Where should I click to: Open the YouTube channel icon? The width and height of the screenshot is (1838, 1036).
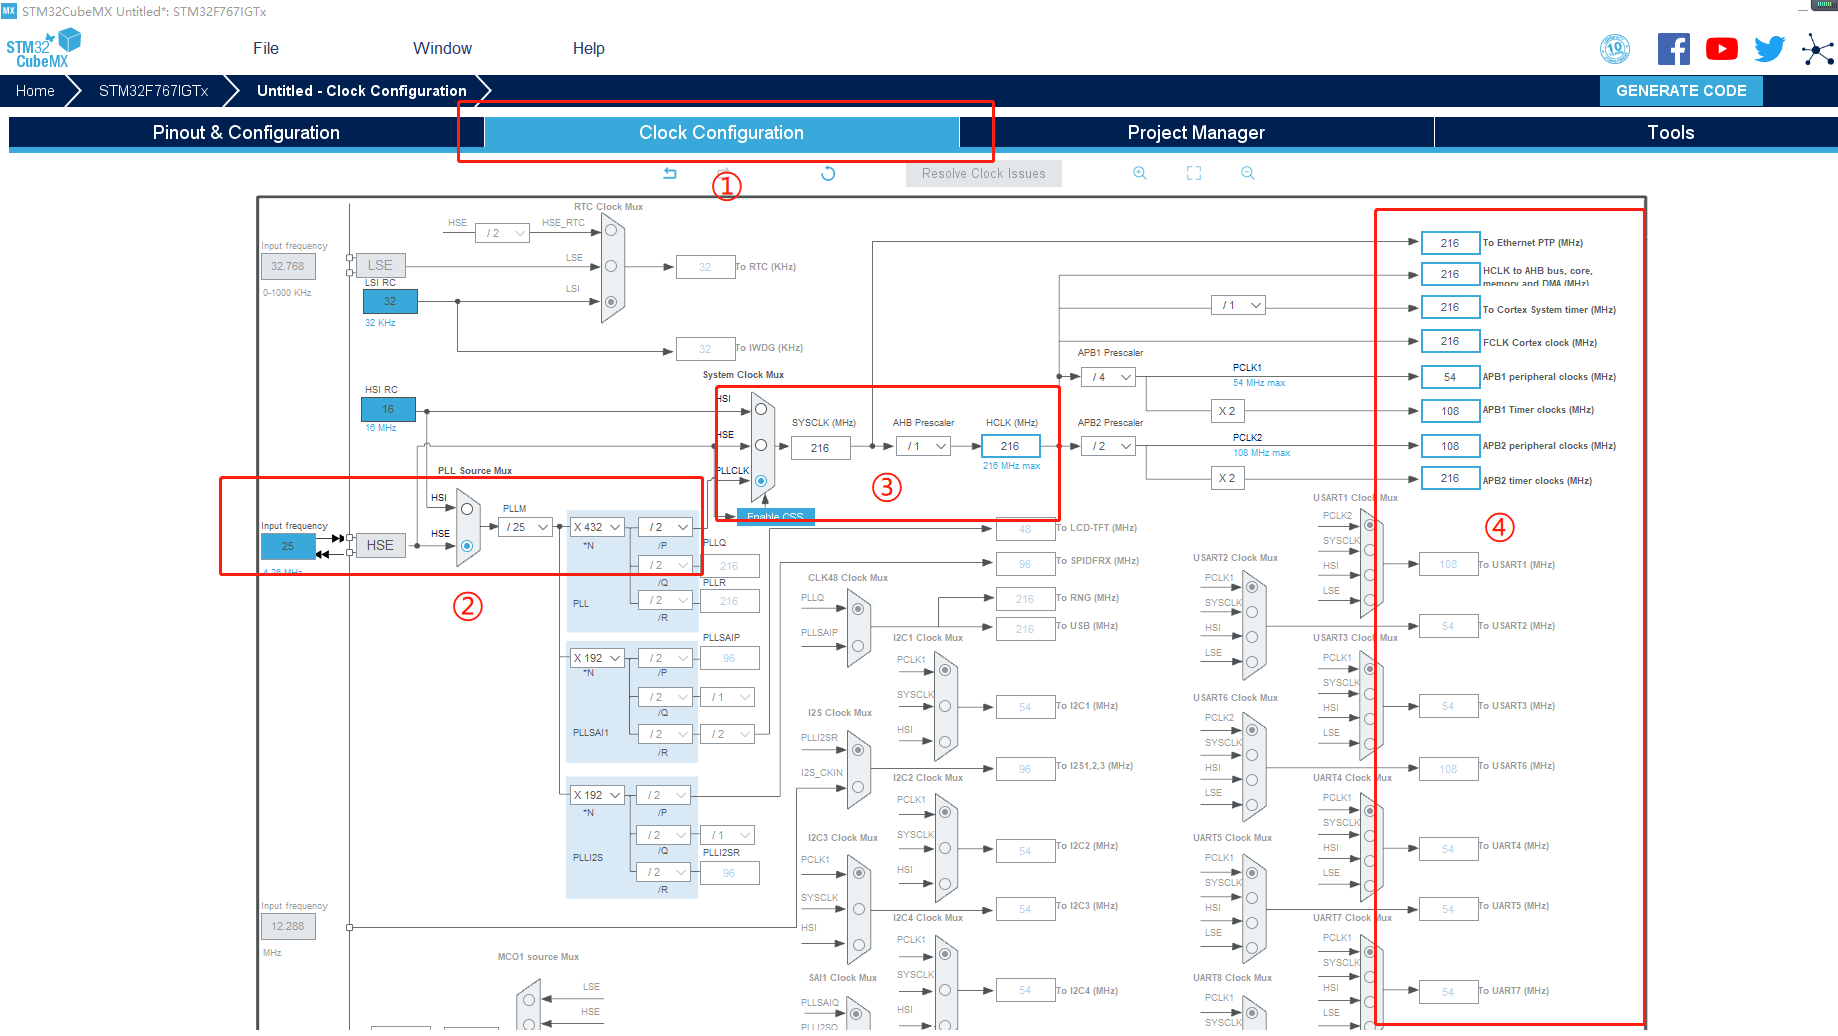coord(1722,49)
